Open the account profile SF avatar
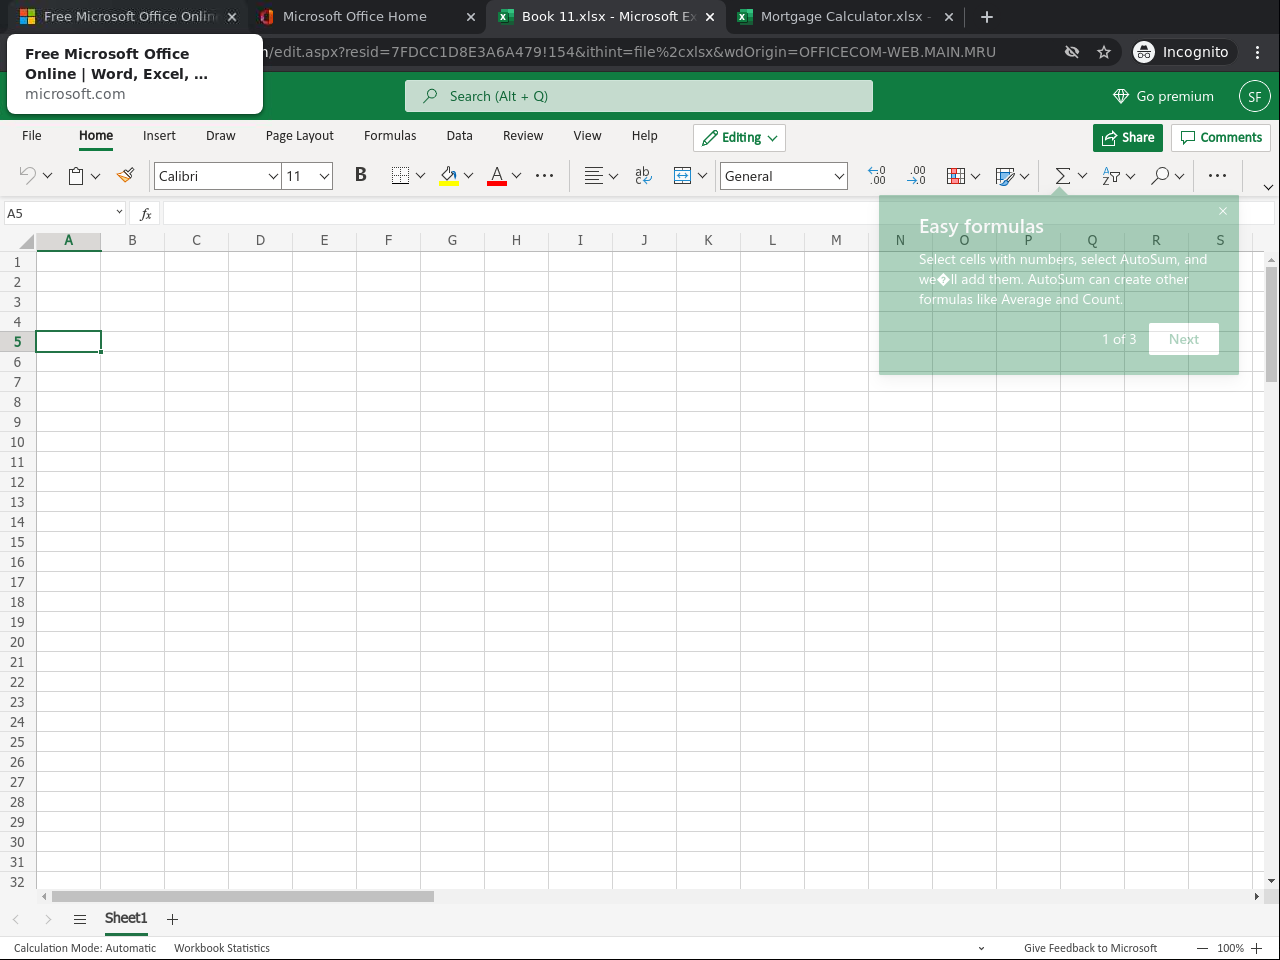Image resolution: width=1280 pixels, height=960 pixels. pyautogui.click(x=1255, y=96)
